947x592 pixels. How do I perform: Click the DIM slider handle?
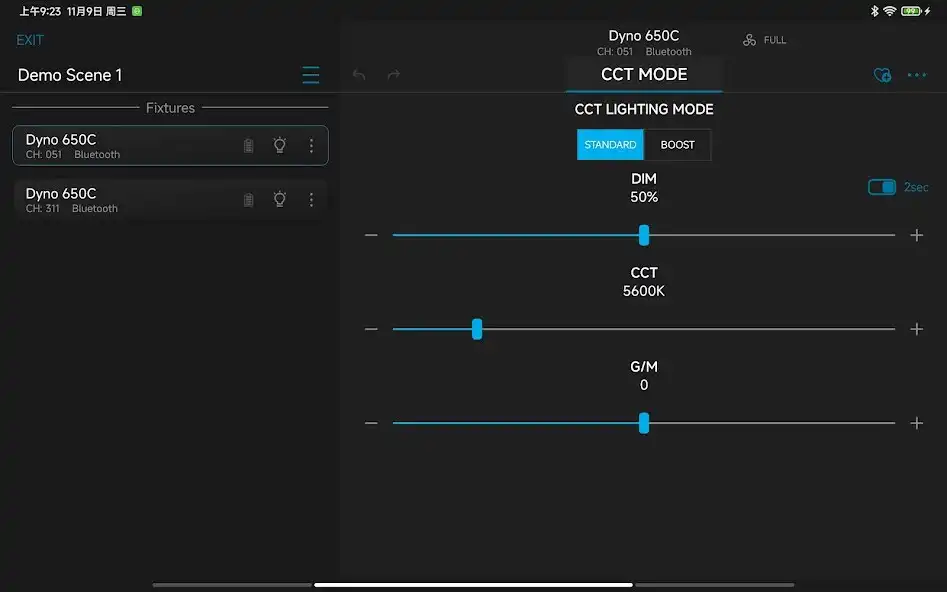[644, 235]
